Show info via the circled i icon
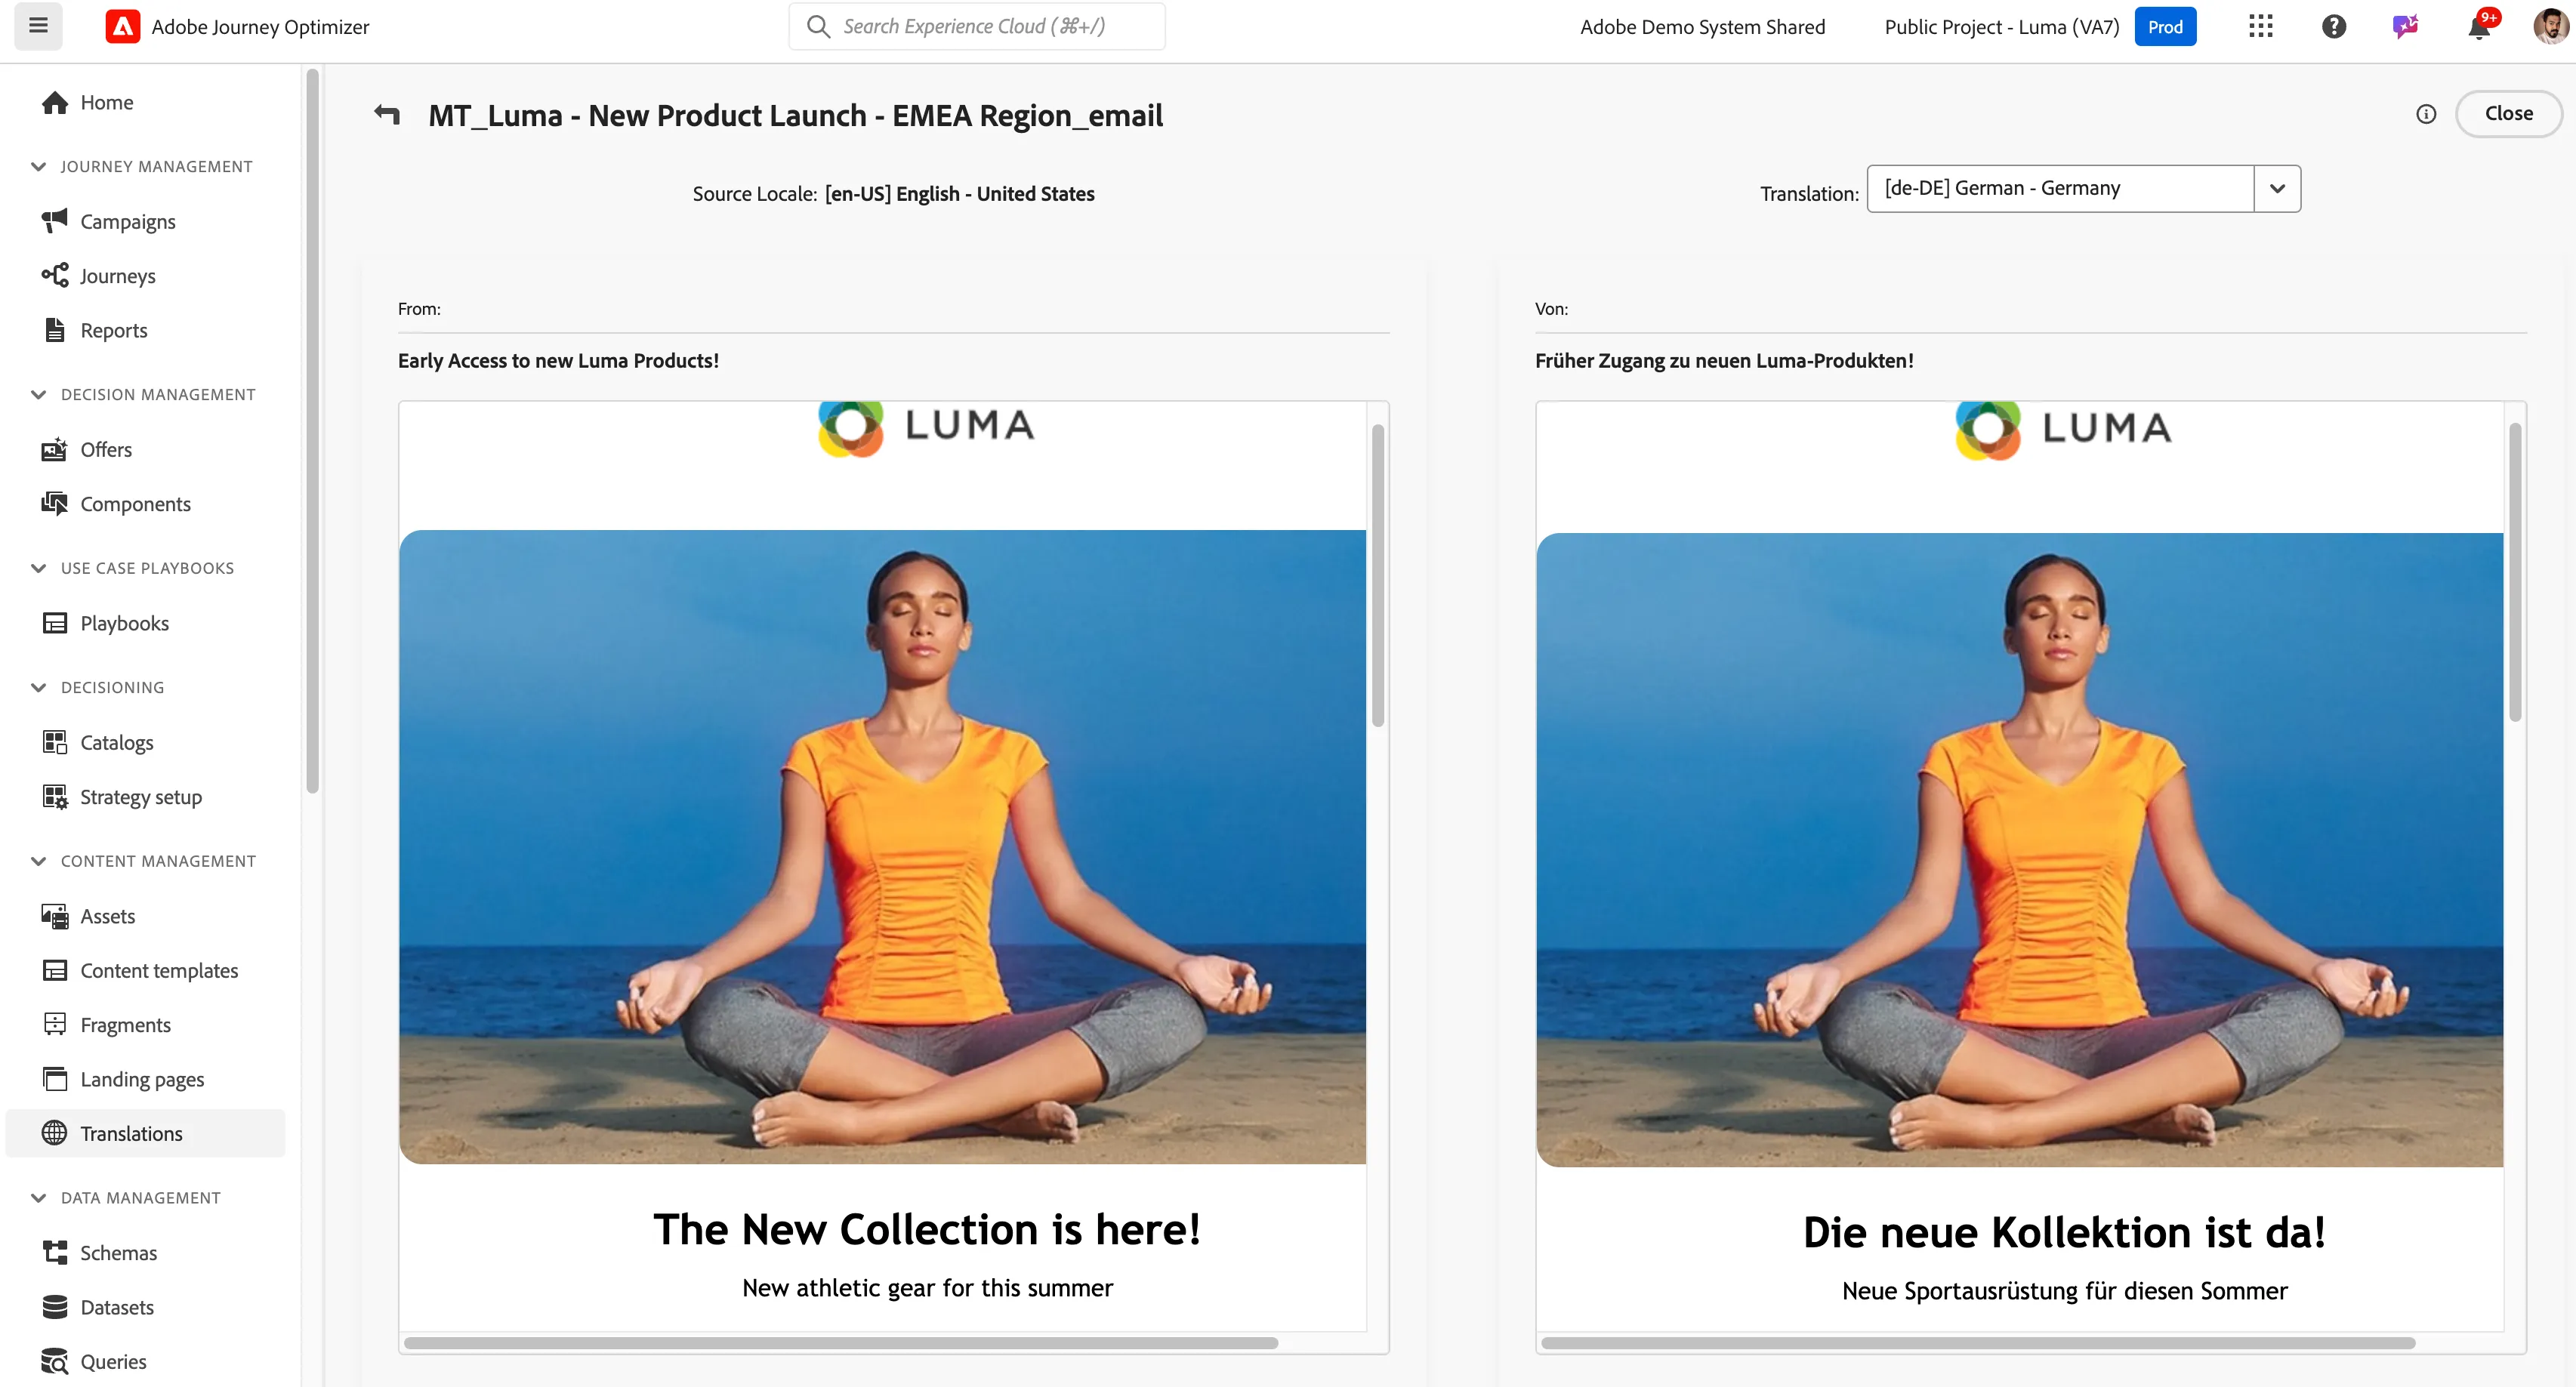Image resolution: width=2576 pixels, height=1387 pixels. coord(2426,114)
